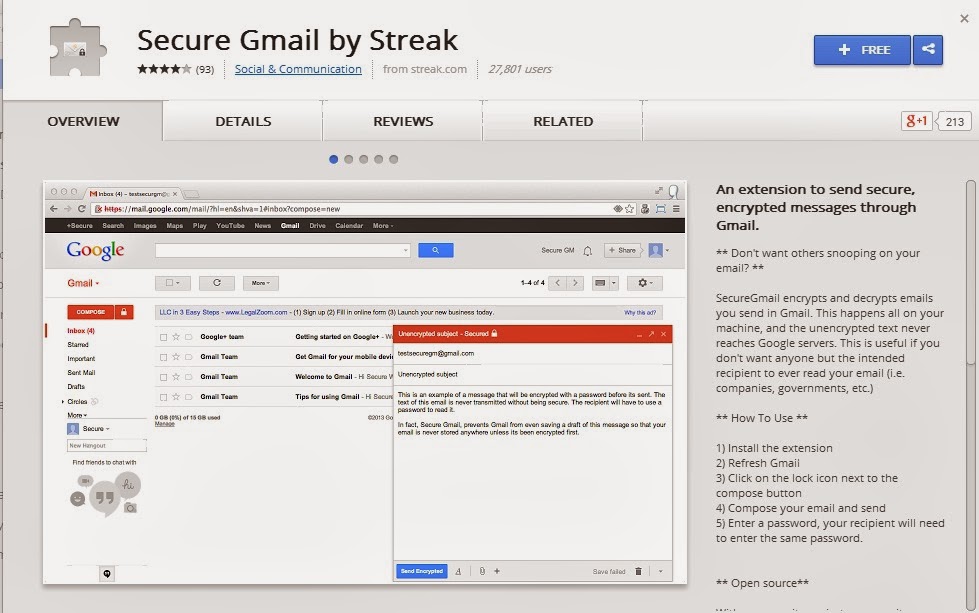
Task: Click the description panel scrollbar
Action: [970, 272]
